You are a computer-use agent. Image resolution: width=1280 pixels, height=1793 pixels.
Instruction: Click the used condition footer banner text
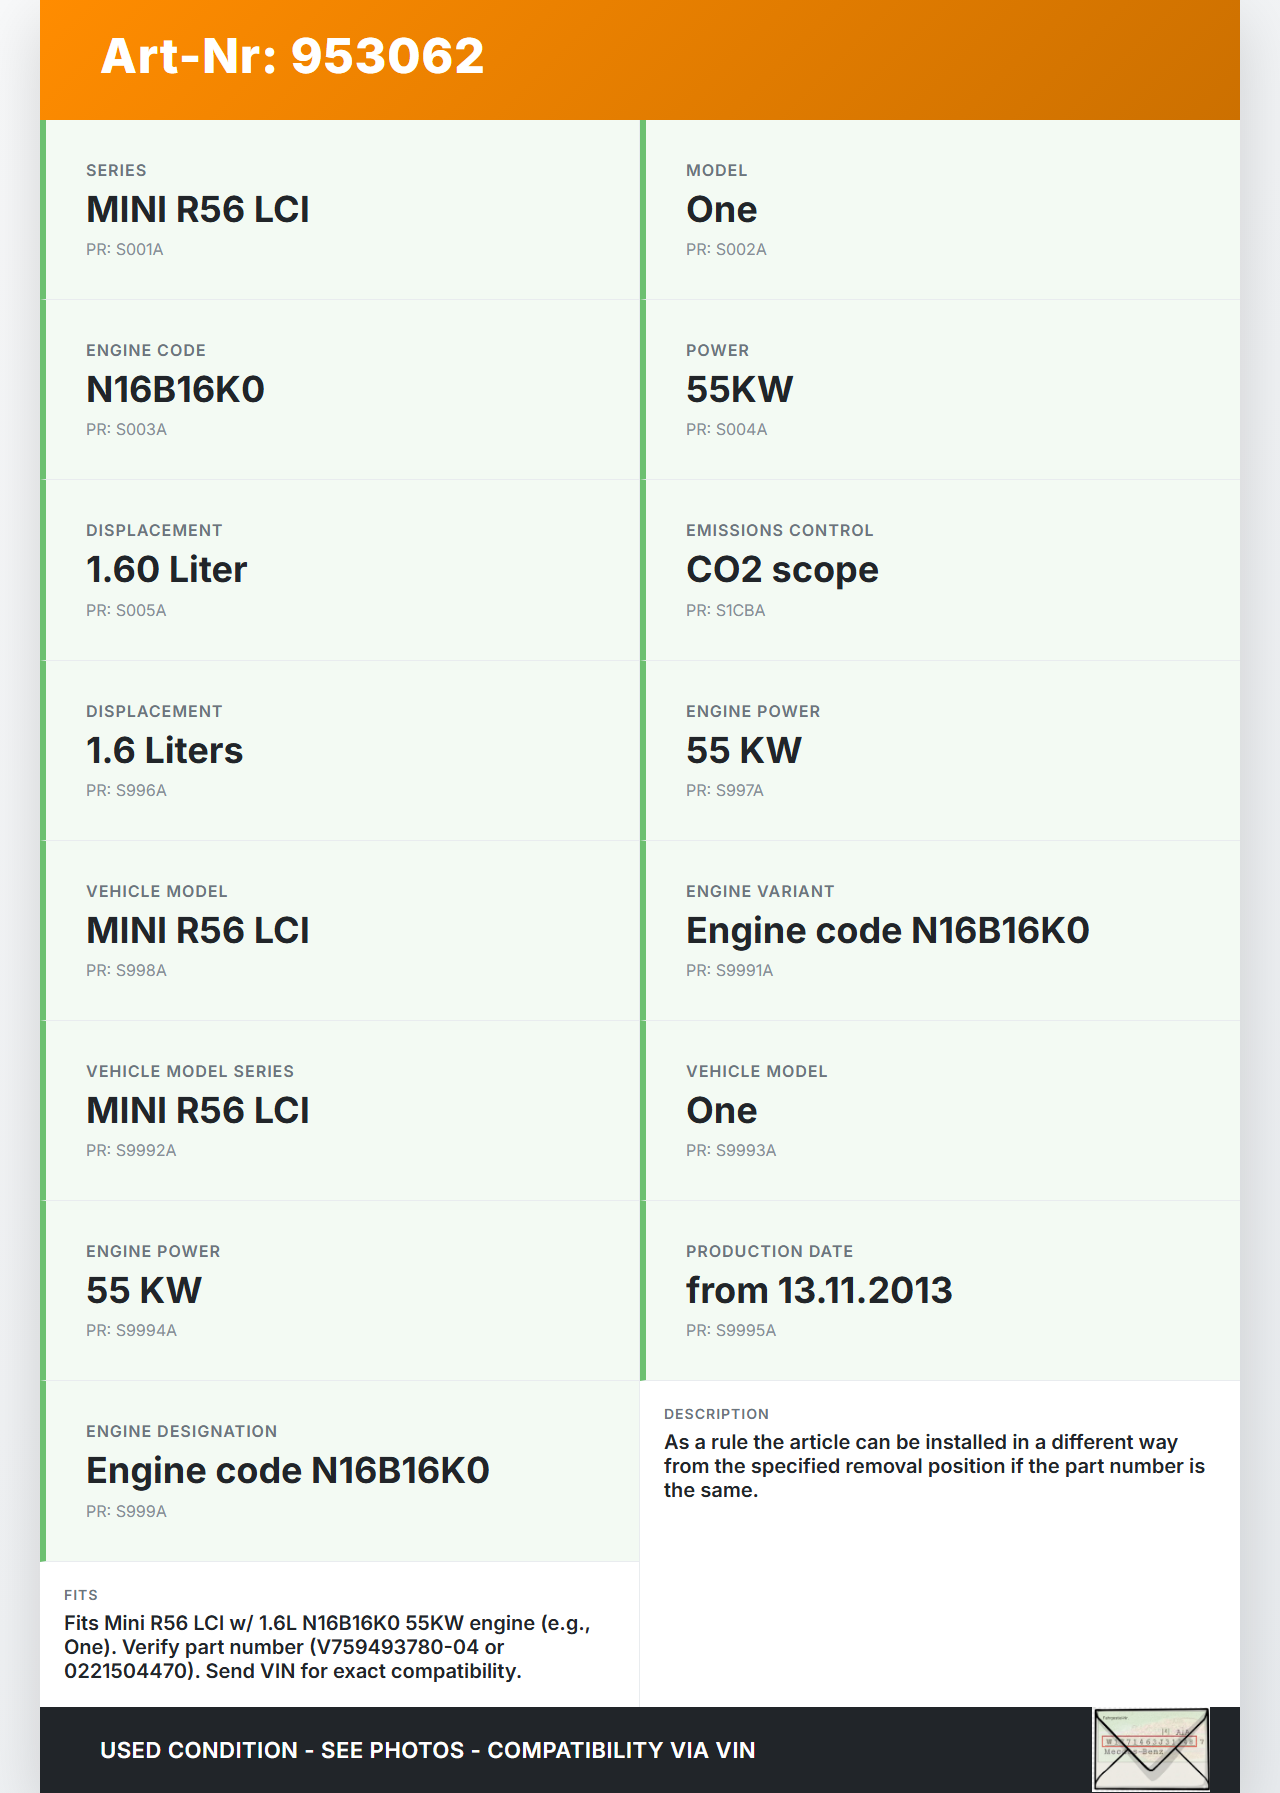coord(427,1750)
